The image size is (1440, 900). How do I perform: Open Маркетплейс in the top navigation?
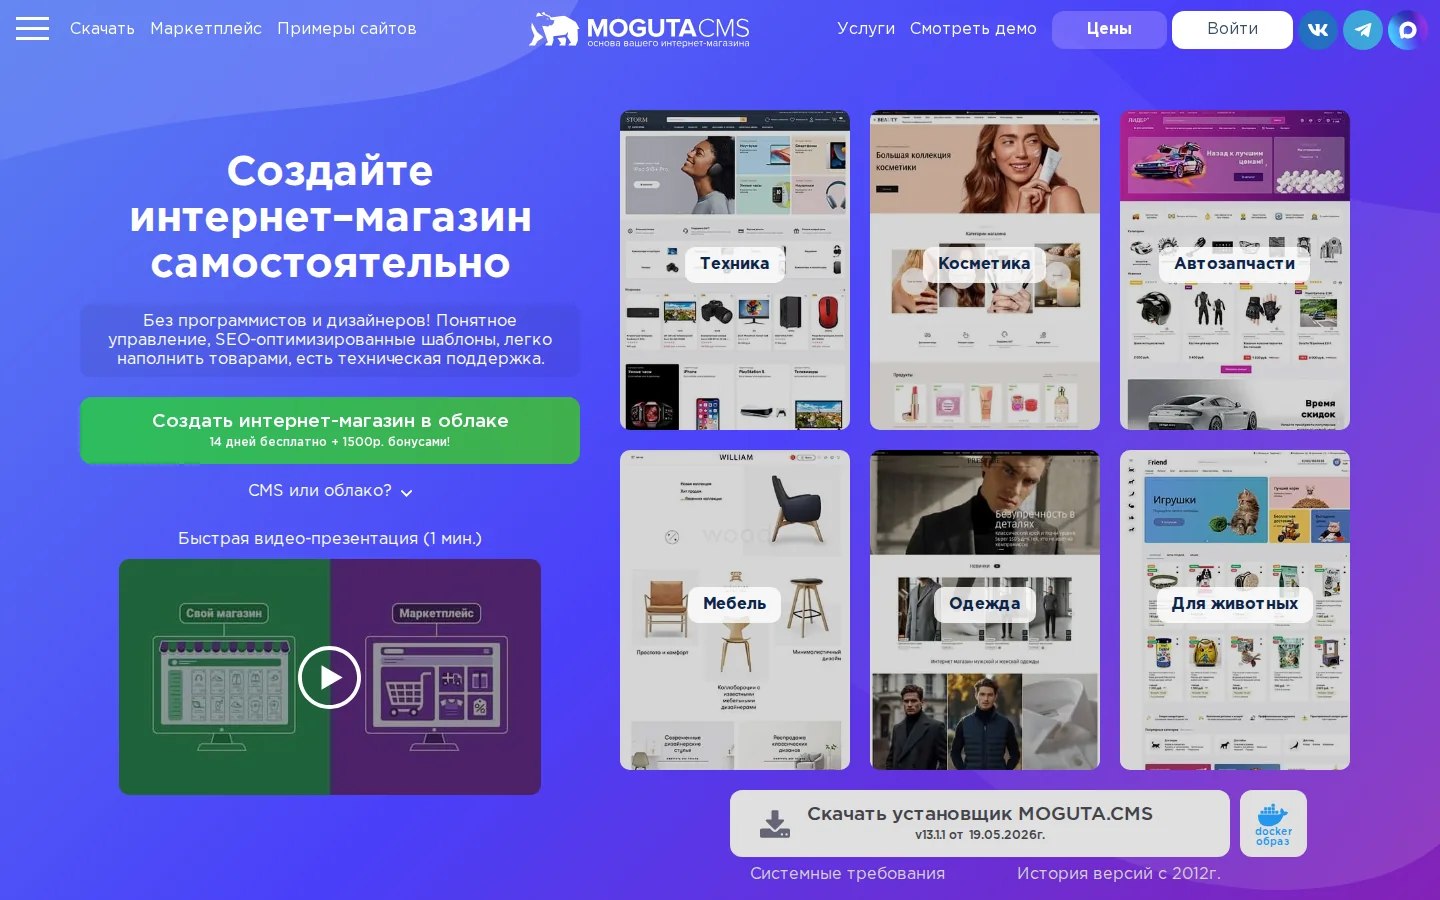(x=206, y=29)
